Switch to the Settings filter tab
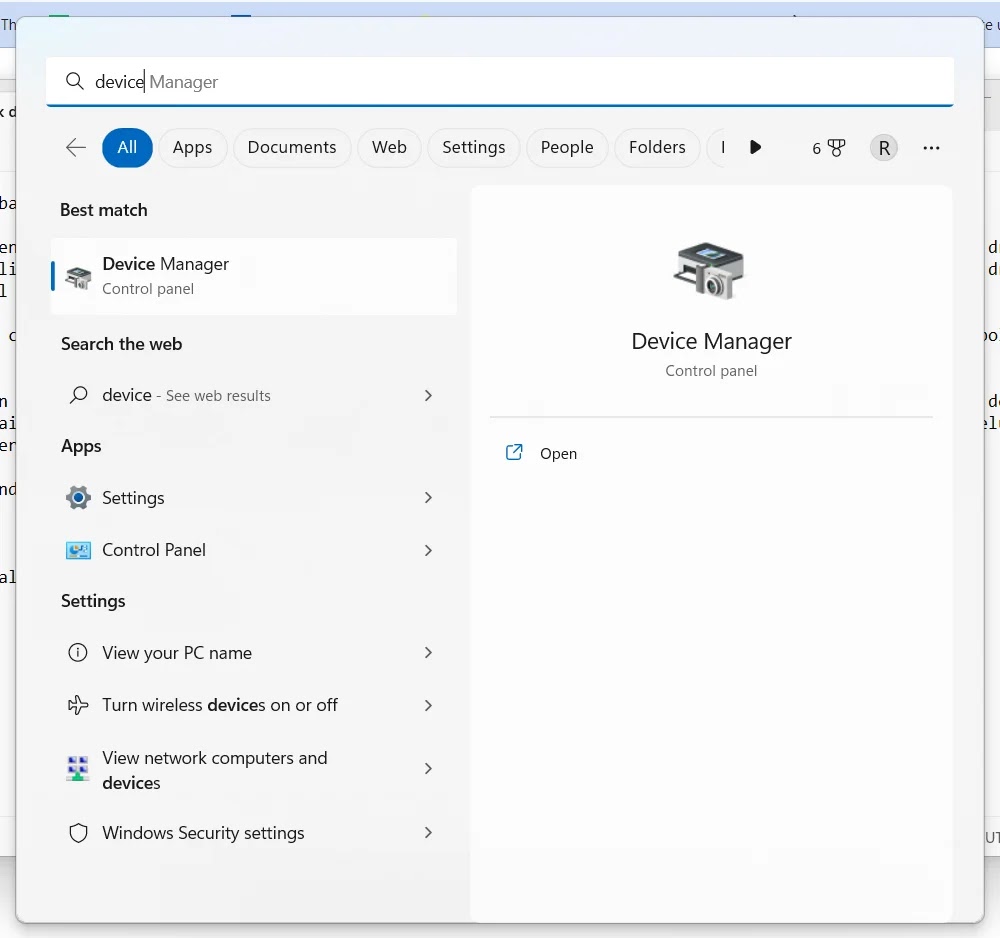The image size is (1000, 938). tap(473, 147)
